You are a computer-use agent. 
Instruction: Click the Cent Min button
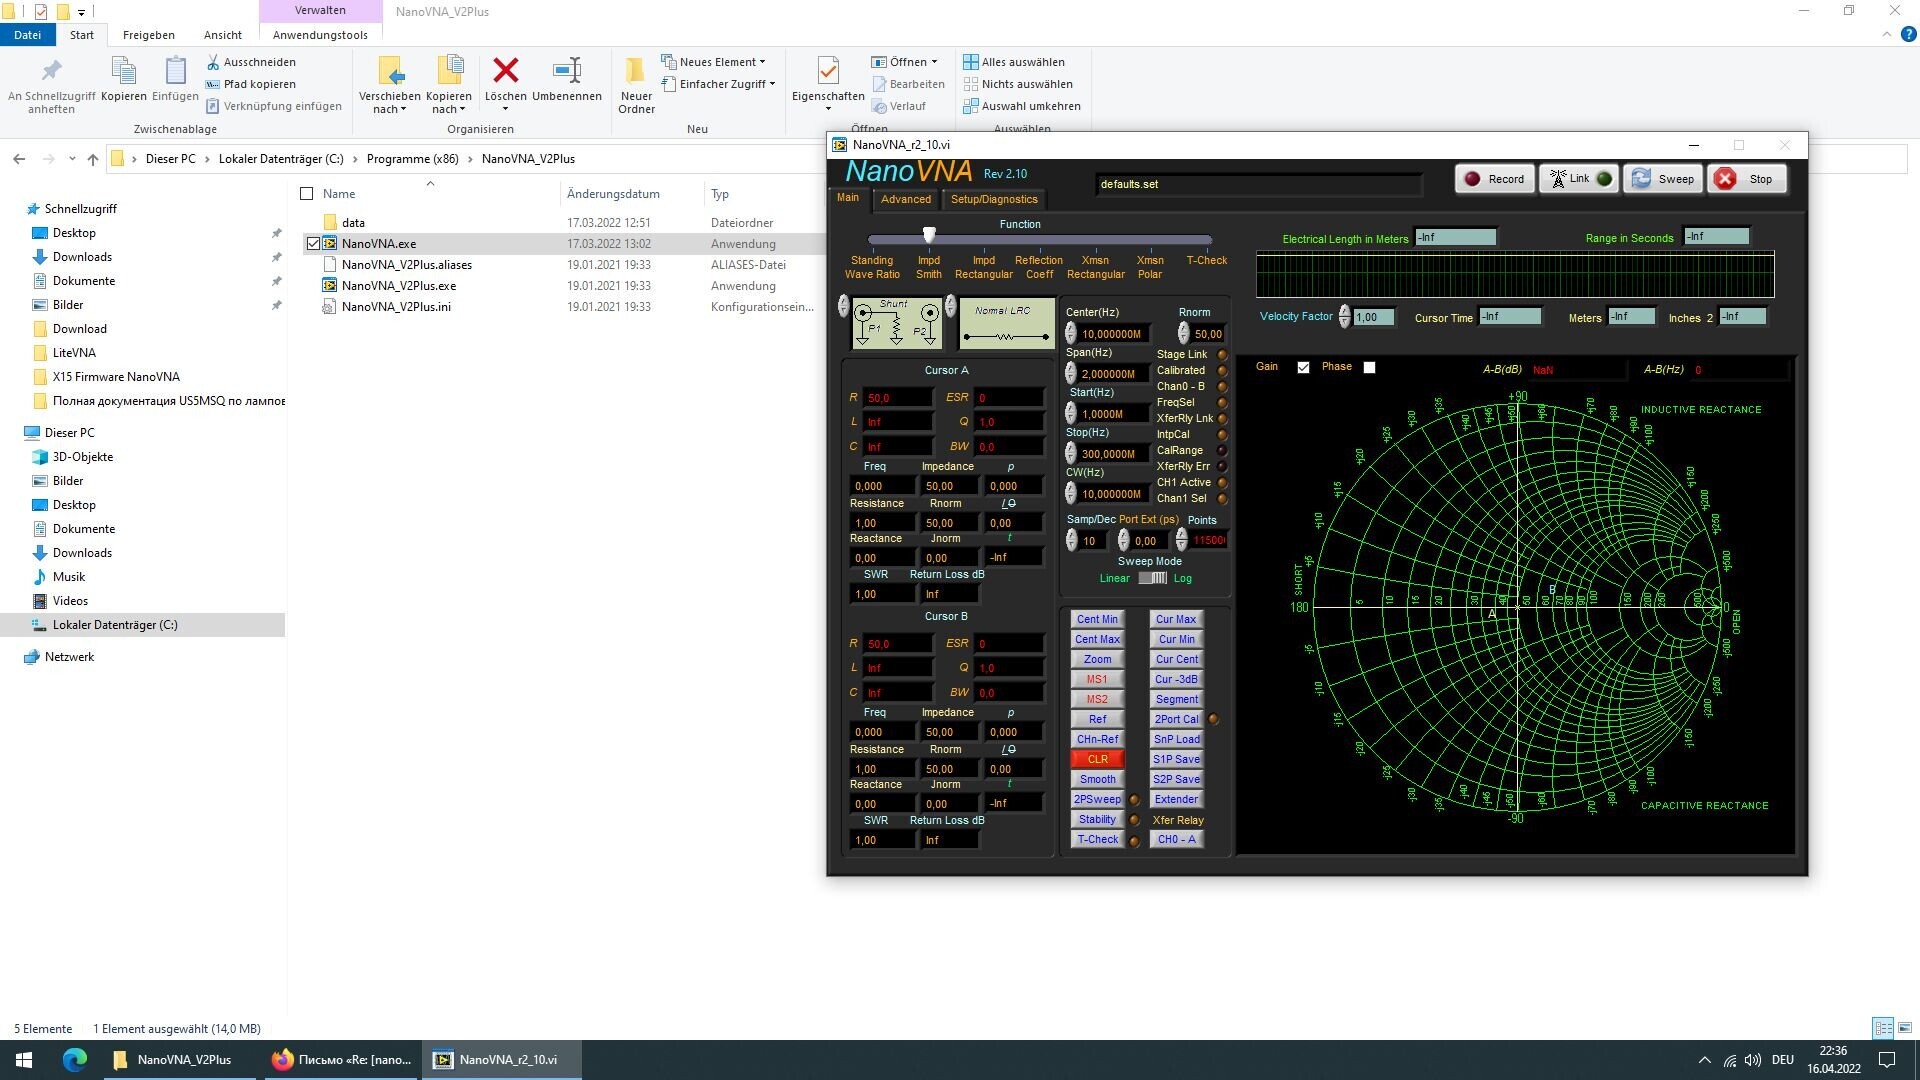(x=1097, y=619)
